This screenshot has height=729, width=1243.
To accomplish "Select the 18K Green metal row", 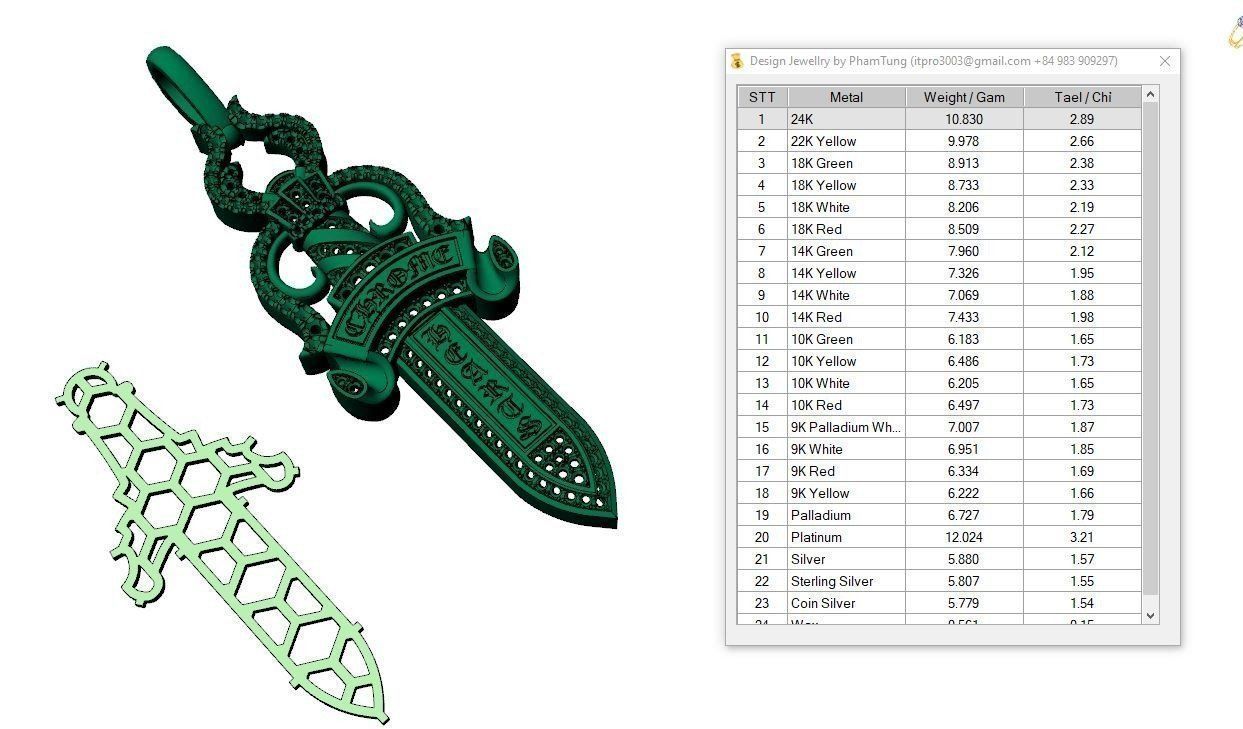I will [x=939, y=163].
